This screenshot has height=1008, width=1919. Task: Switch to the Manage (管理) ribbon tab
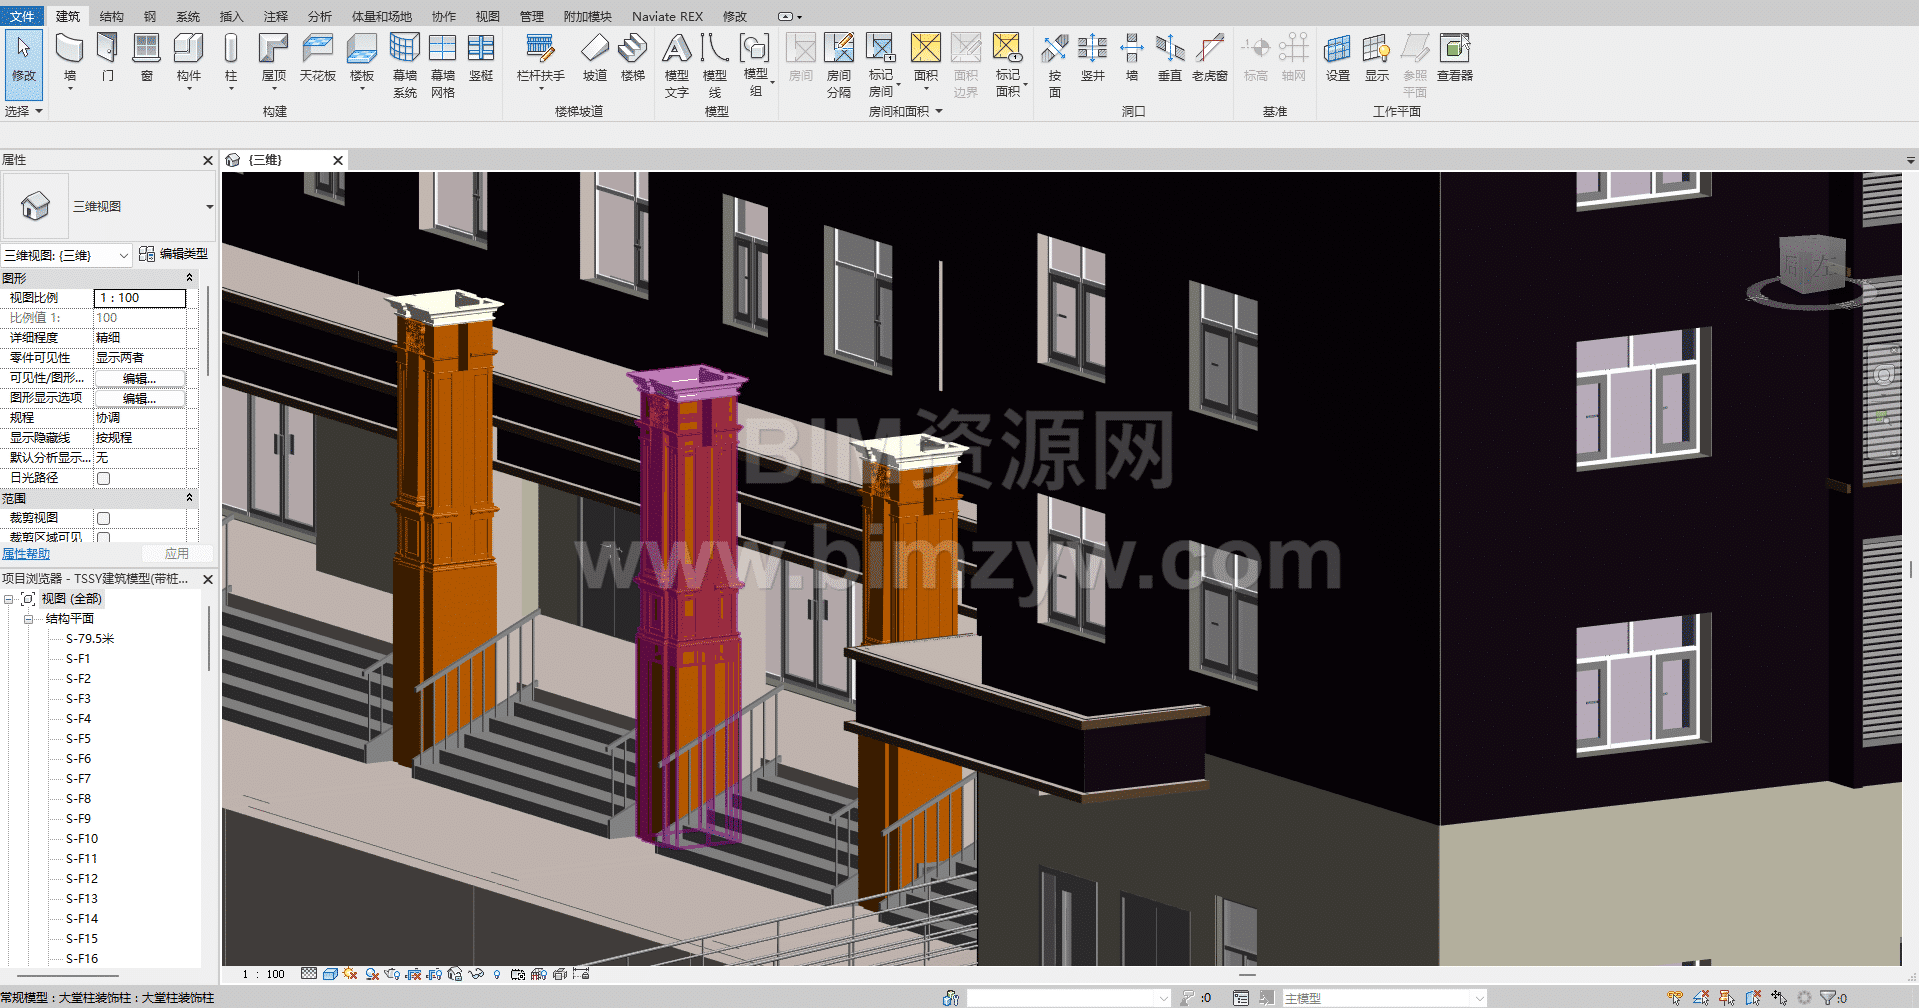coord(532,16)
